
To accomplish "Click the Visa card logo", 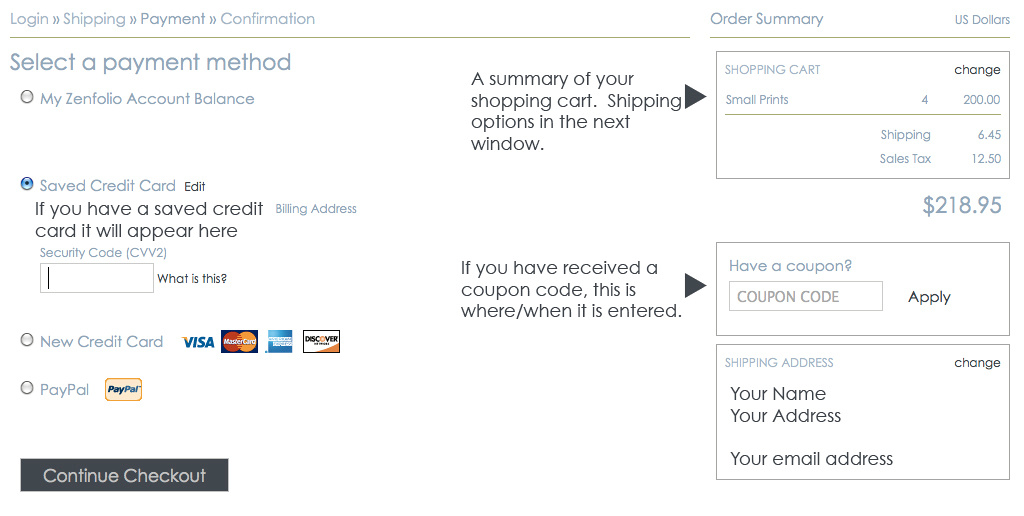I will 198,342.
